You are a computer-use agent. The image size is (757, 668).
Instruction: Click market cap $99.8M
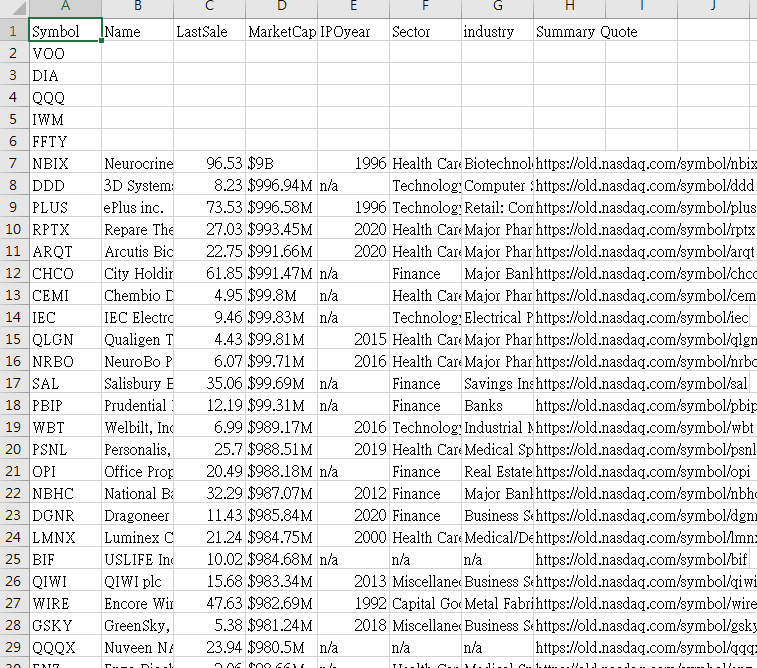coord(281,295)
